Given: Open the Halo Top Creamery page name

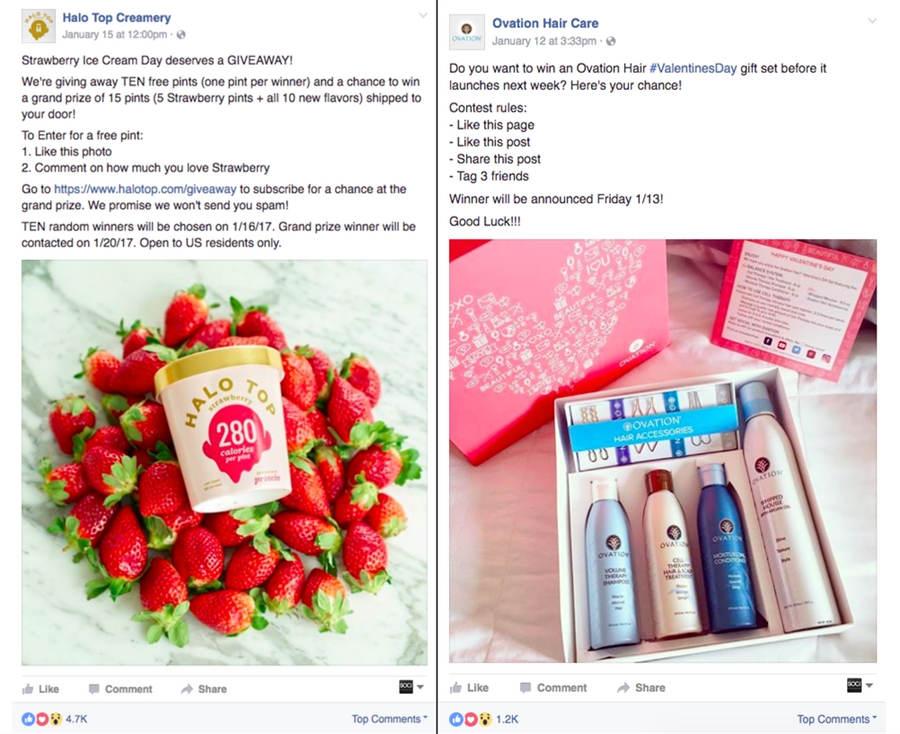Looking at the screenshot, I should tap(117, 18).
